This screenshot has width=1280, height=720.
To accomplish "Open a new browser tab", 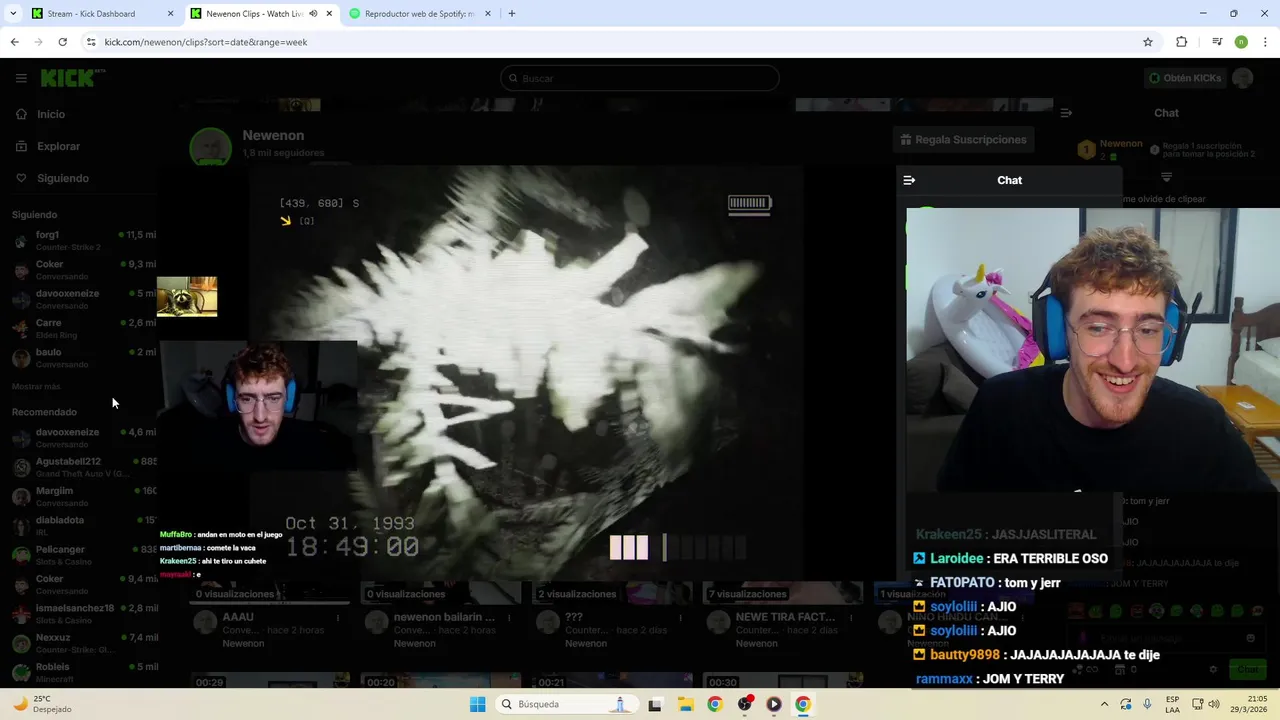I will [x=512, y=14].
